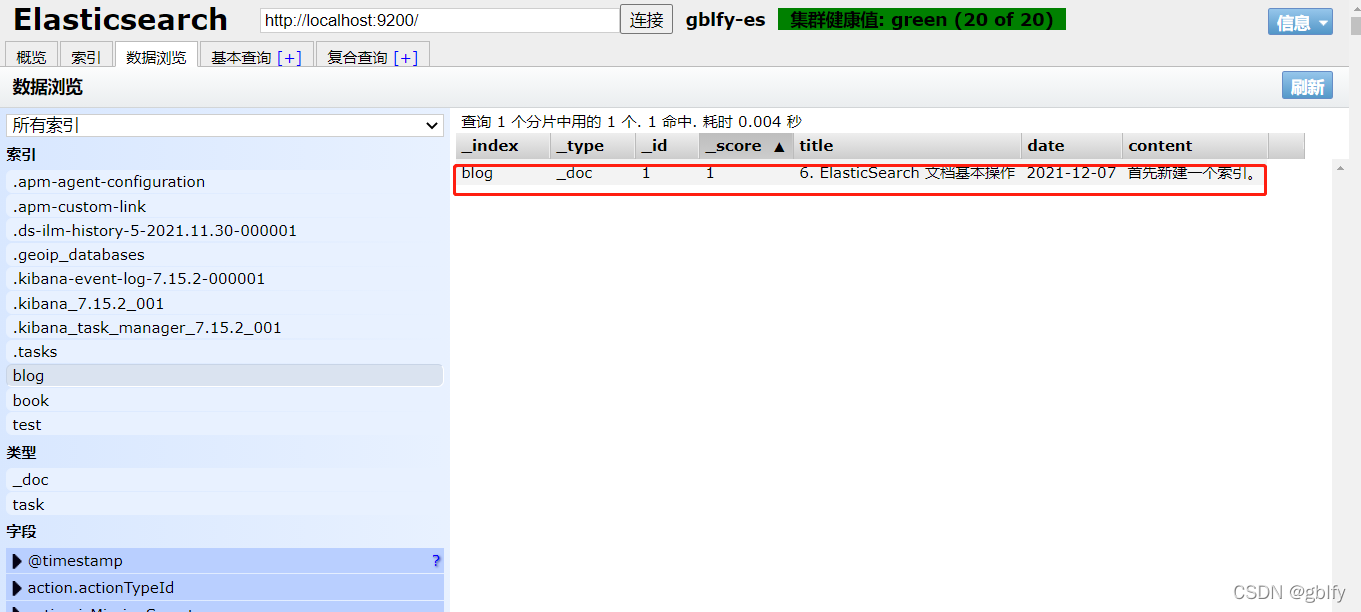The height and width of the screenshot is (612, 1361).
Task: Click the ? help icon beside @timestamp
Action: pyautogui.click(x=436, y=561)
